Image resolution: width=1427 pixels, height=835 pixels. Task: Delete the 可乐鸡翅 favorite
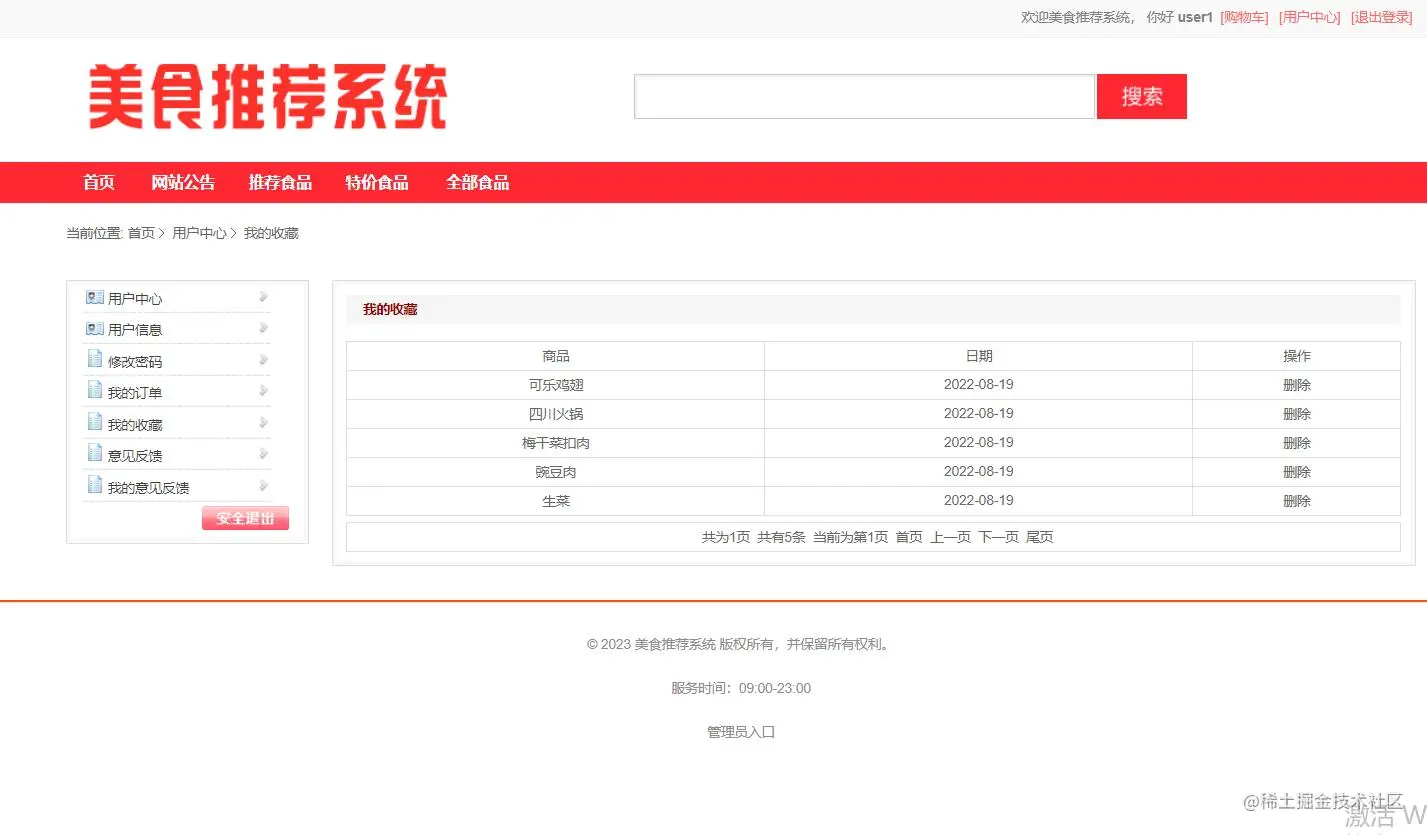[1297, 385]
